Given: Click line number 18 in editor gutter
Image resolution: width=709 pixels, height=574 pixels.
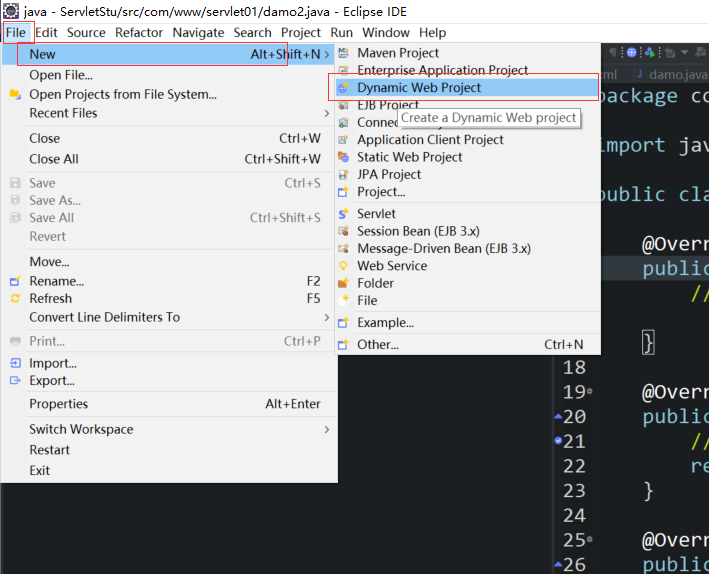Looking at the screenshot, I should (x=574, y=367).
